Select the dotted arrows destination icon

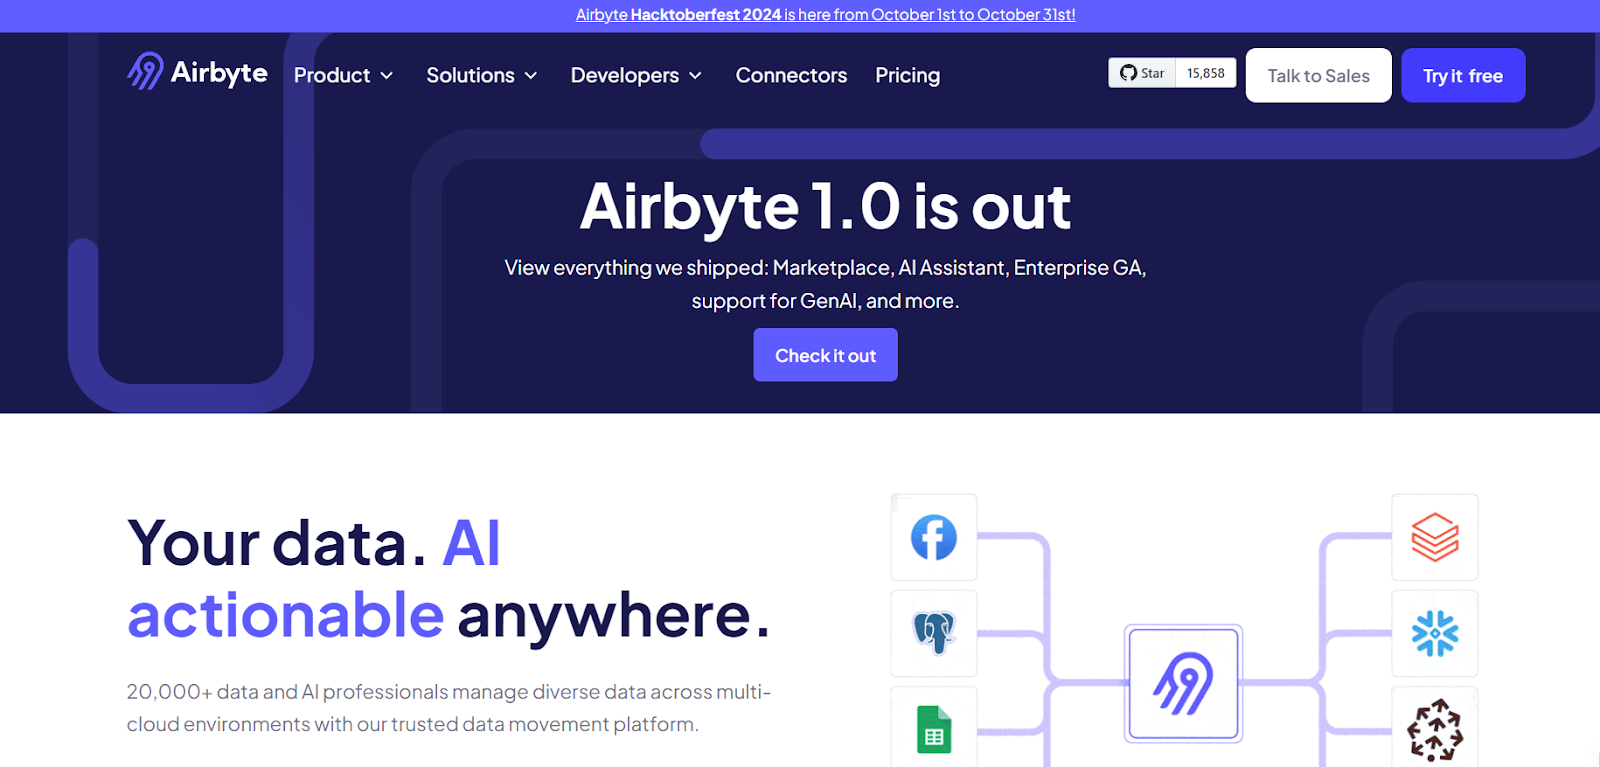pyautogui.click(x=1435, y=727)
